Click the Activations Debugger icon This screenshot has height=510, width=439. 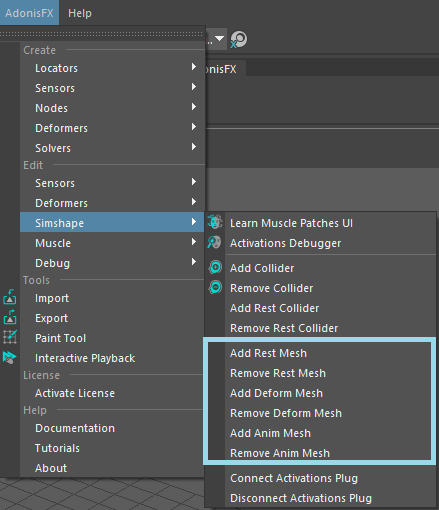[214, 242]
